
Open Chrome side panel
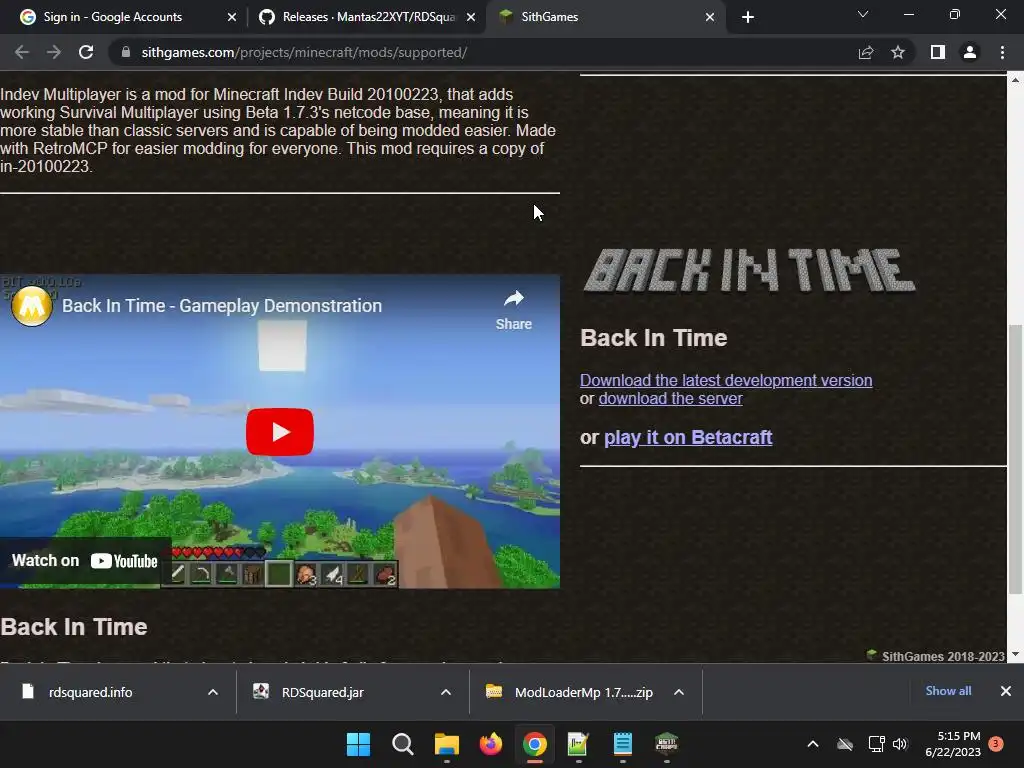click(938, 52)
